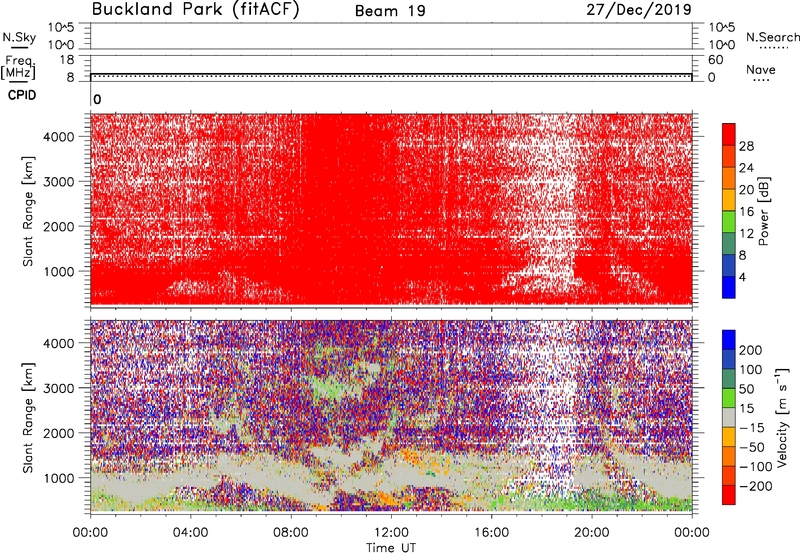Click the CPID value '0' beside the vertical line
The width and height of the screenshot is (800, 554).
(97, 100)
